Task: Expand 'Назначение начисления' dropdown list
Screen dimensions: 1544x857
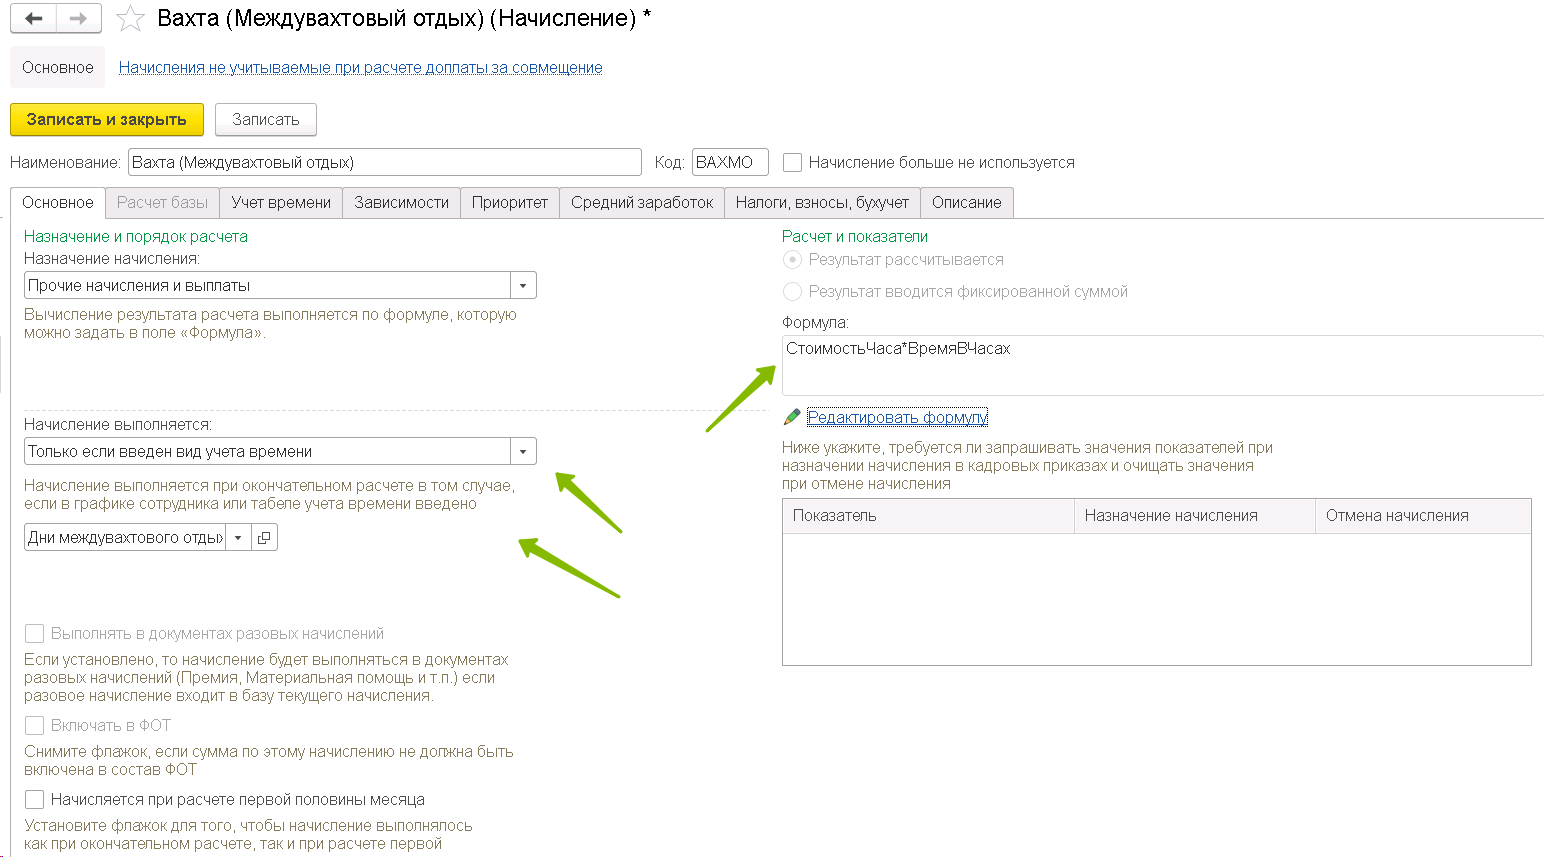Action: 523,286
